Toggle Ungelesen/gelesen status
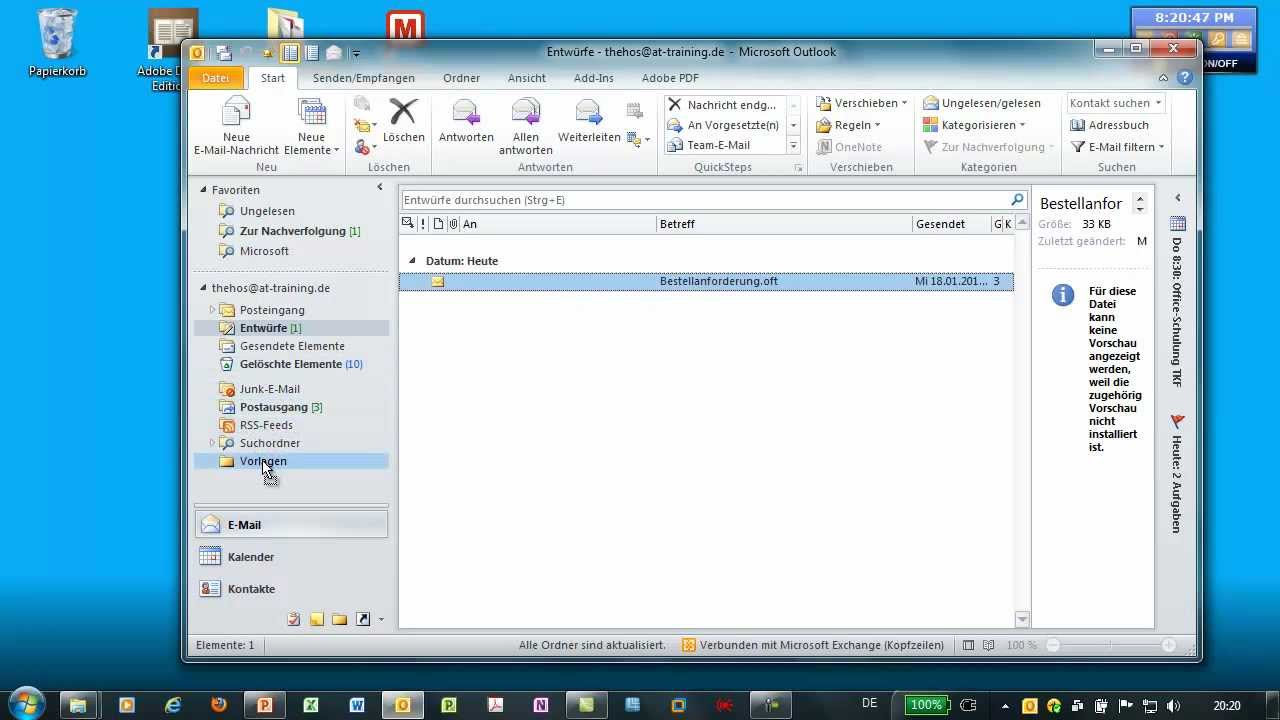This screenshot has height=720, width=1280. (982, 103)
